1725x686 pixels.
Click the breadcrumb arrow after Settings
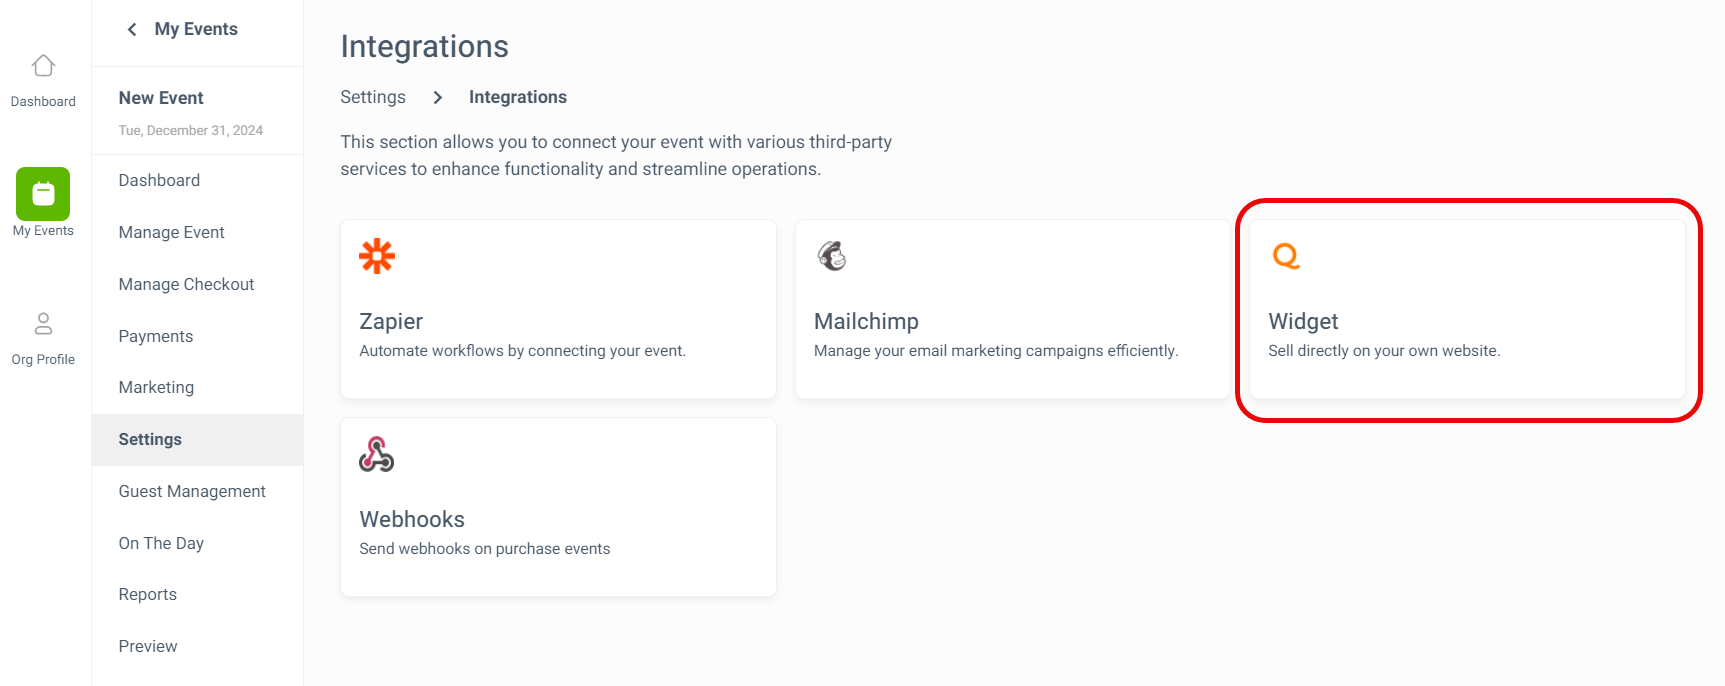point(437,97)
